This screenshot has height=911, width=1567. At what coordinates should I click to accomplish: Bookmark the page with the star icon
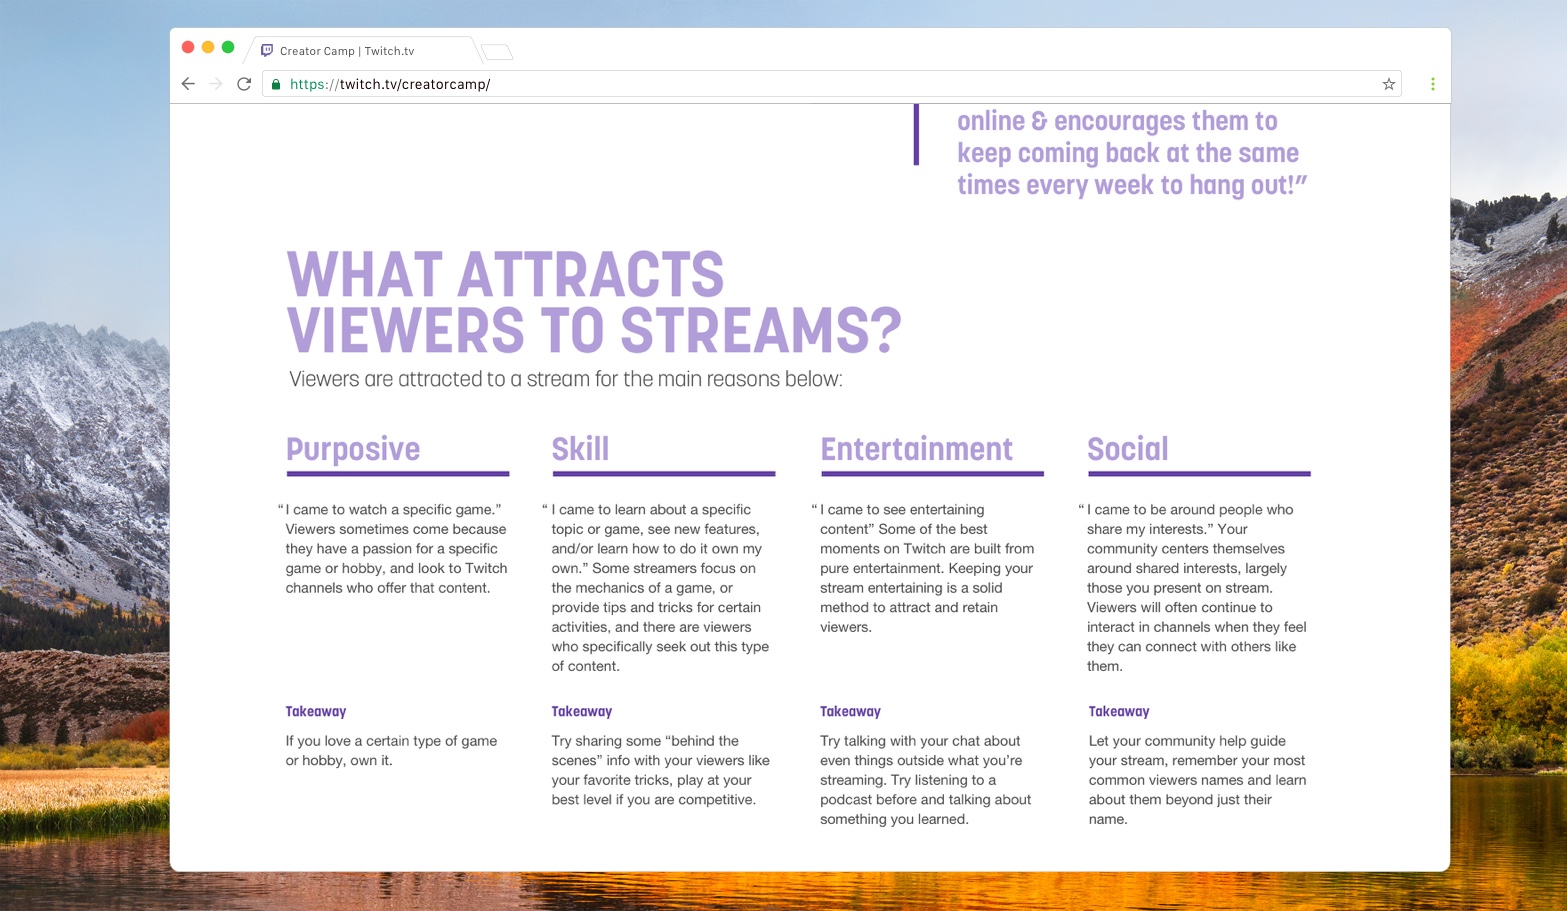pos(1388,84)
